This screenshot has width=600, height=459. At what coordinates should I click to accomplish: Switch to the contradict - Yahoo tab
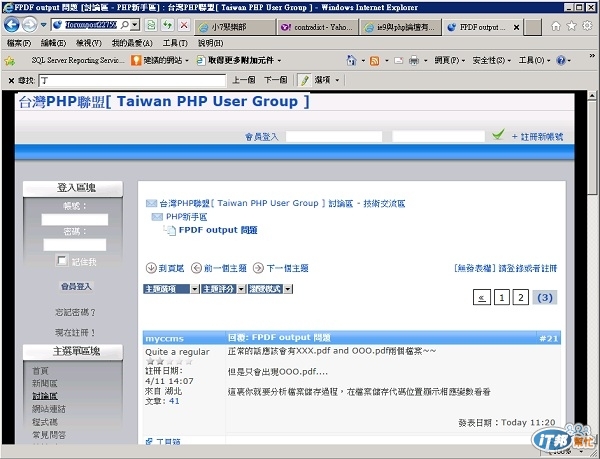pos(317,27)
